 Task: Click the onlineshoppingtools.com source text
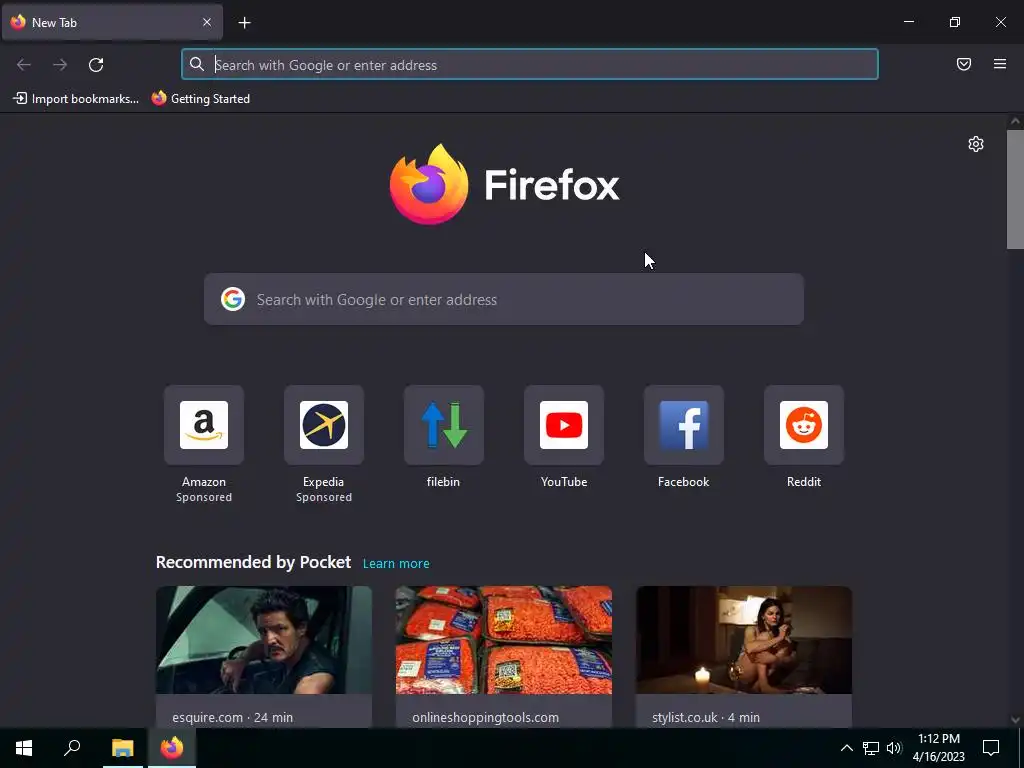(485, 717)
